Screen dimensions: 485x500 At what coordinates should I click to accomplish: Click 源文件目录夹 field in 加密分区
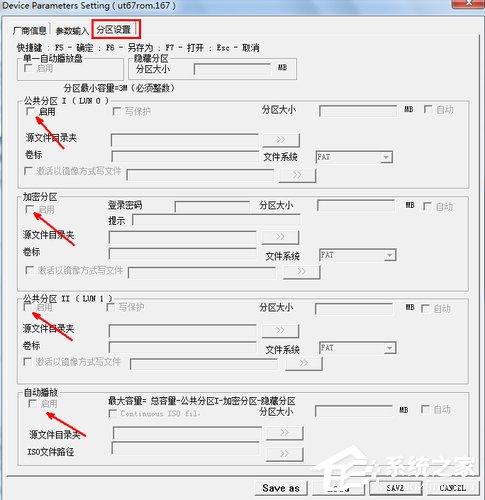(x=183, y=237)
